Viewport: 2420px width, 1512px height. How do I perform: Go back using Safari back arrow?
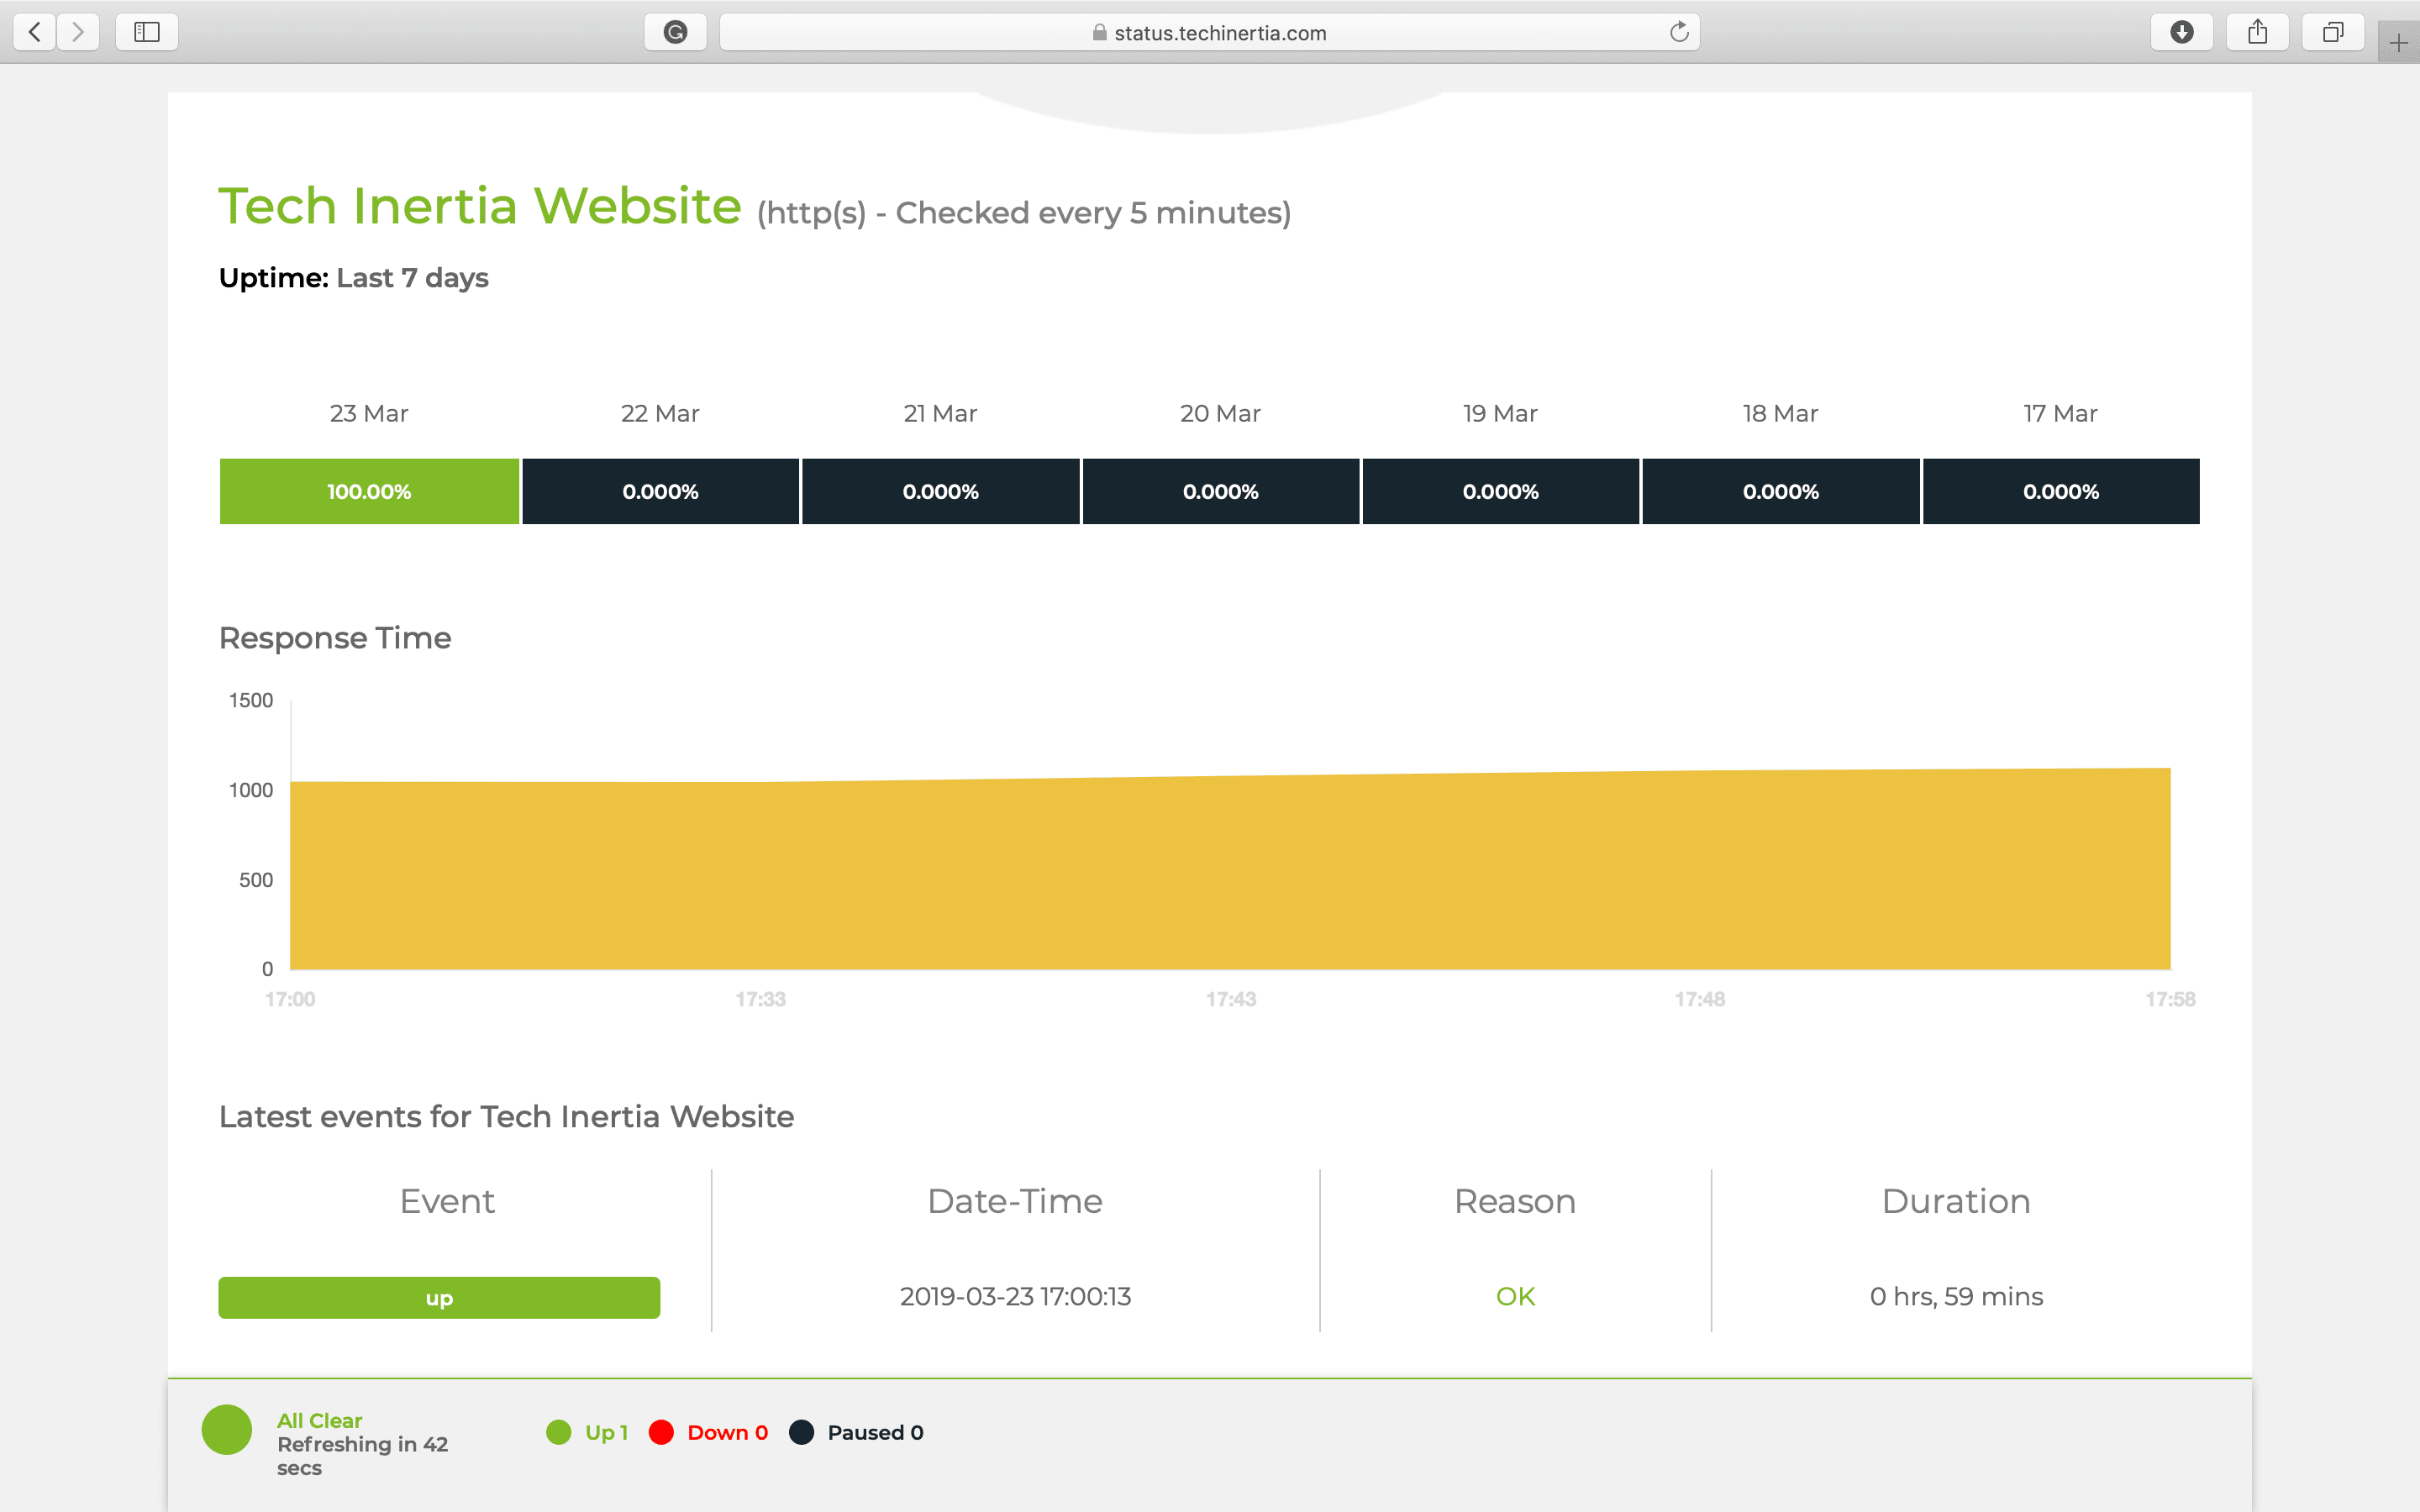click(x=35, y=32)
